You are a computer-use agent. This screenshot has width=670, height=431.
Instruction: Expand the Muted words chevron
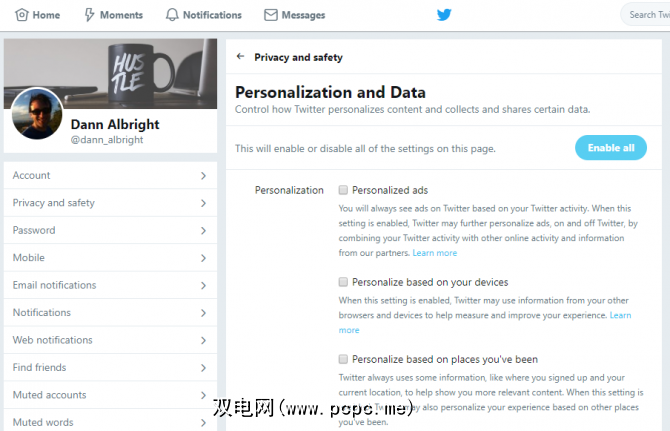click(x=203, y=422)
